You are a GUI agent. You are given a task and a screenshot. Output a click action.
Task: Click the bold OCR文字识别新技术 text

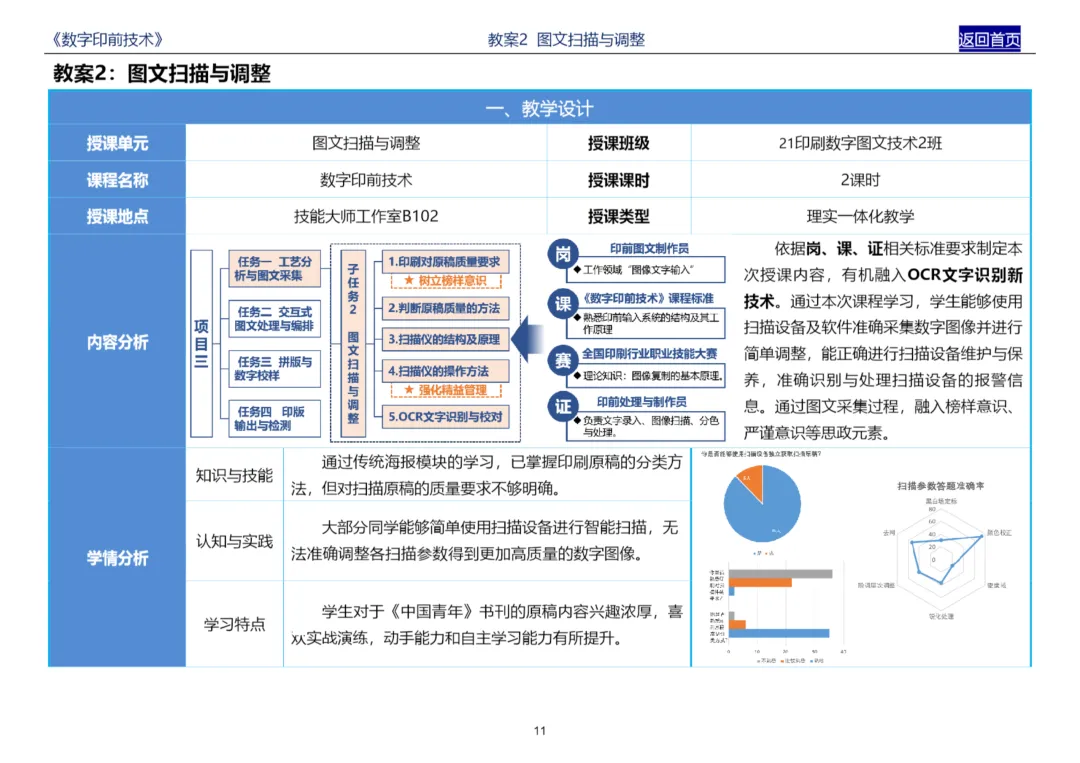click(884, 288)
